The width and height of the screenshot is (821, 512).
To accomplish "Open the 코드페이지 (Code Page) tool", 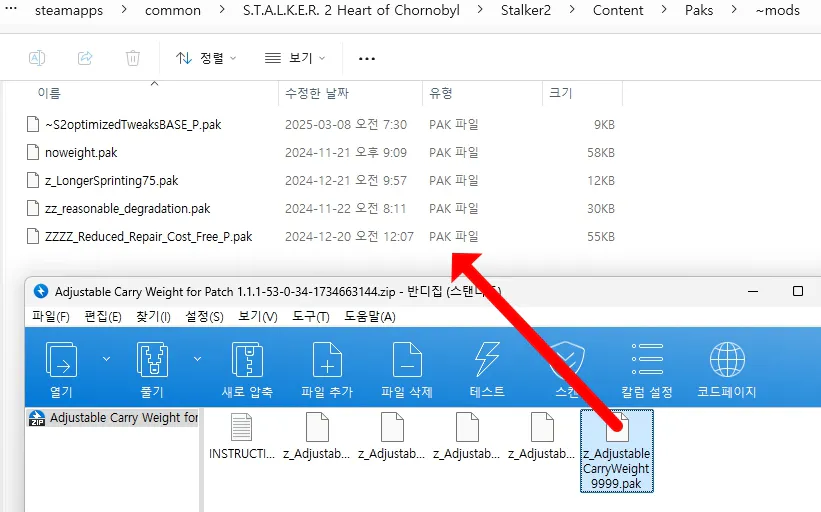I will coord(727,360).
